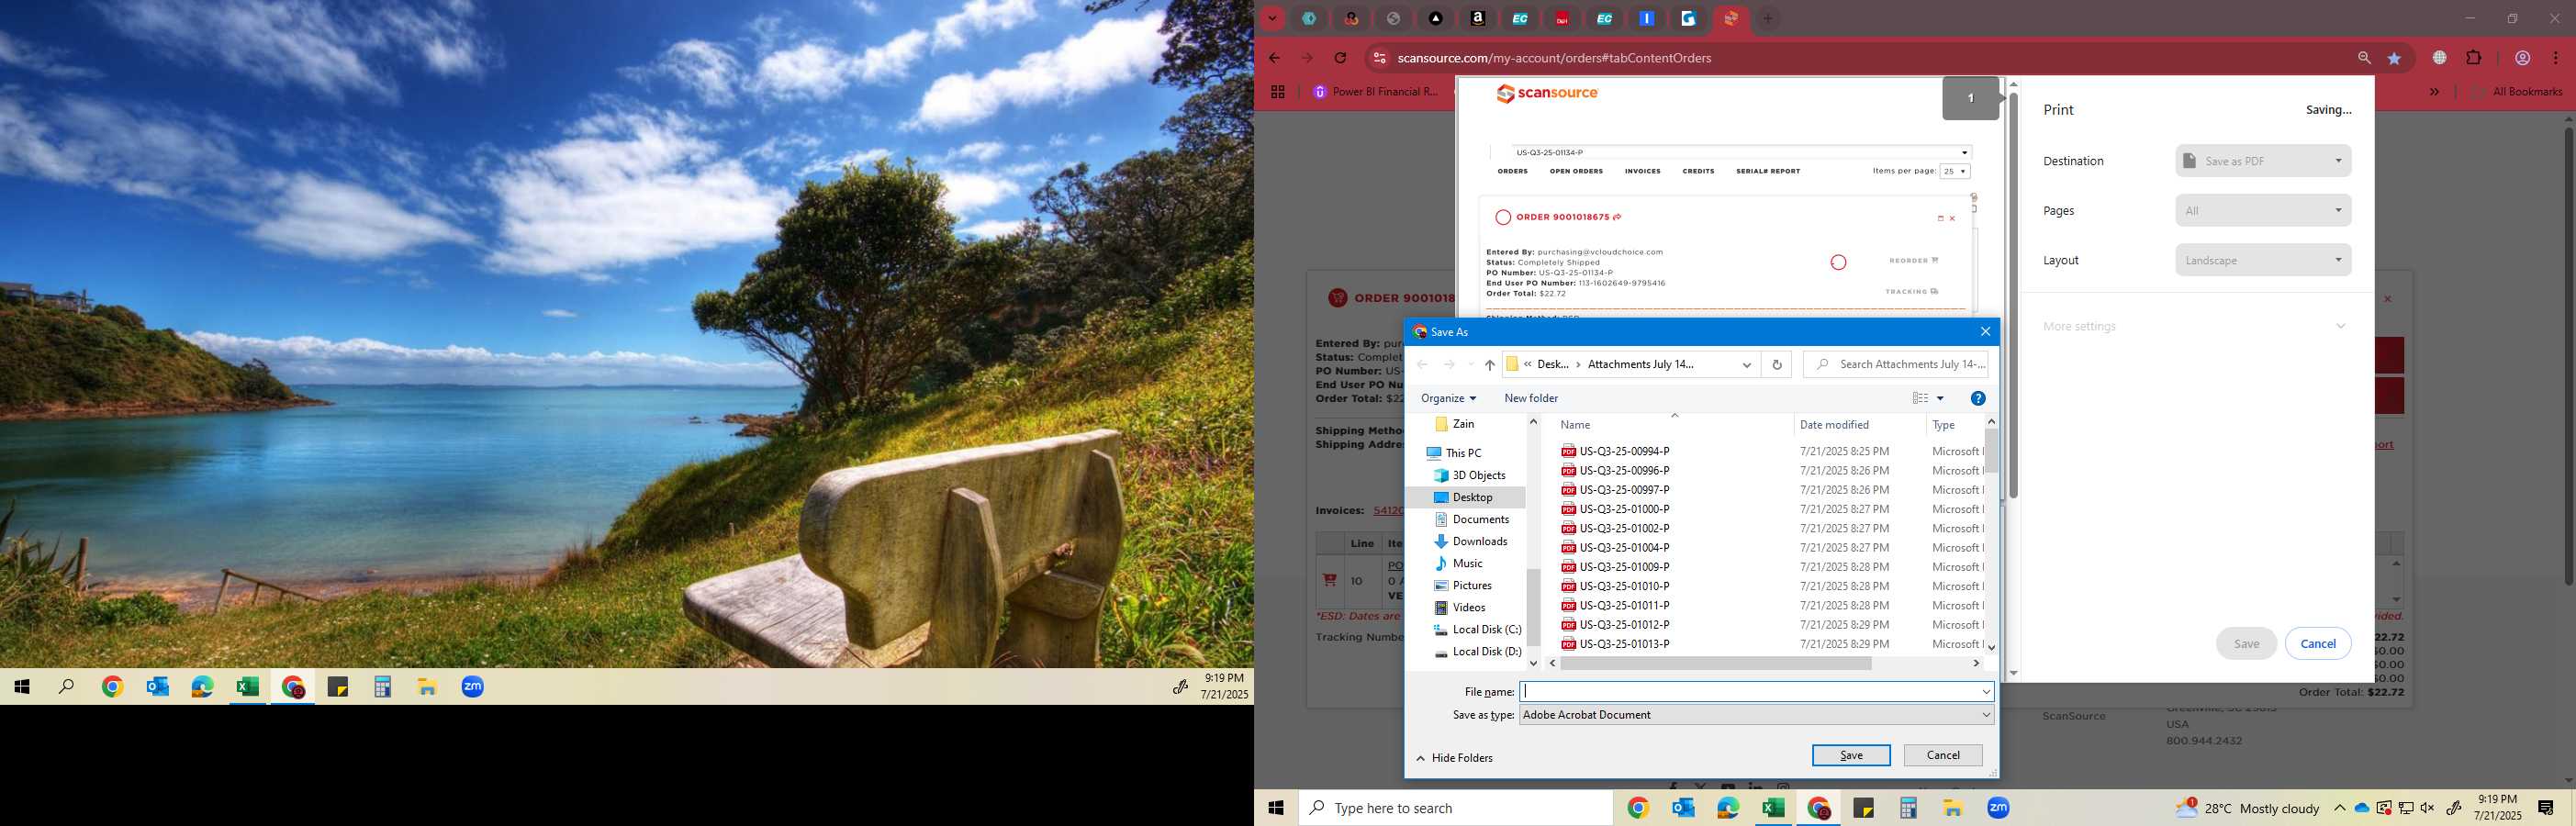
Task: Open the All Bookmarks folder
Action: [x=2517, y=92]
